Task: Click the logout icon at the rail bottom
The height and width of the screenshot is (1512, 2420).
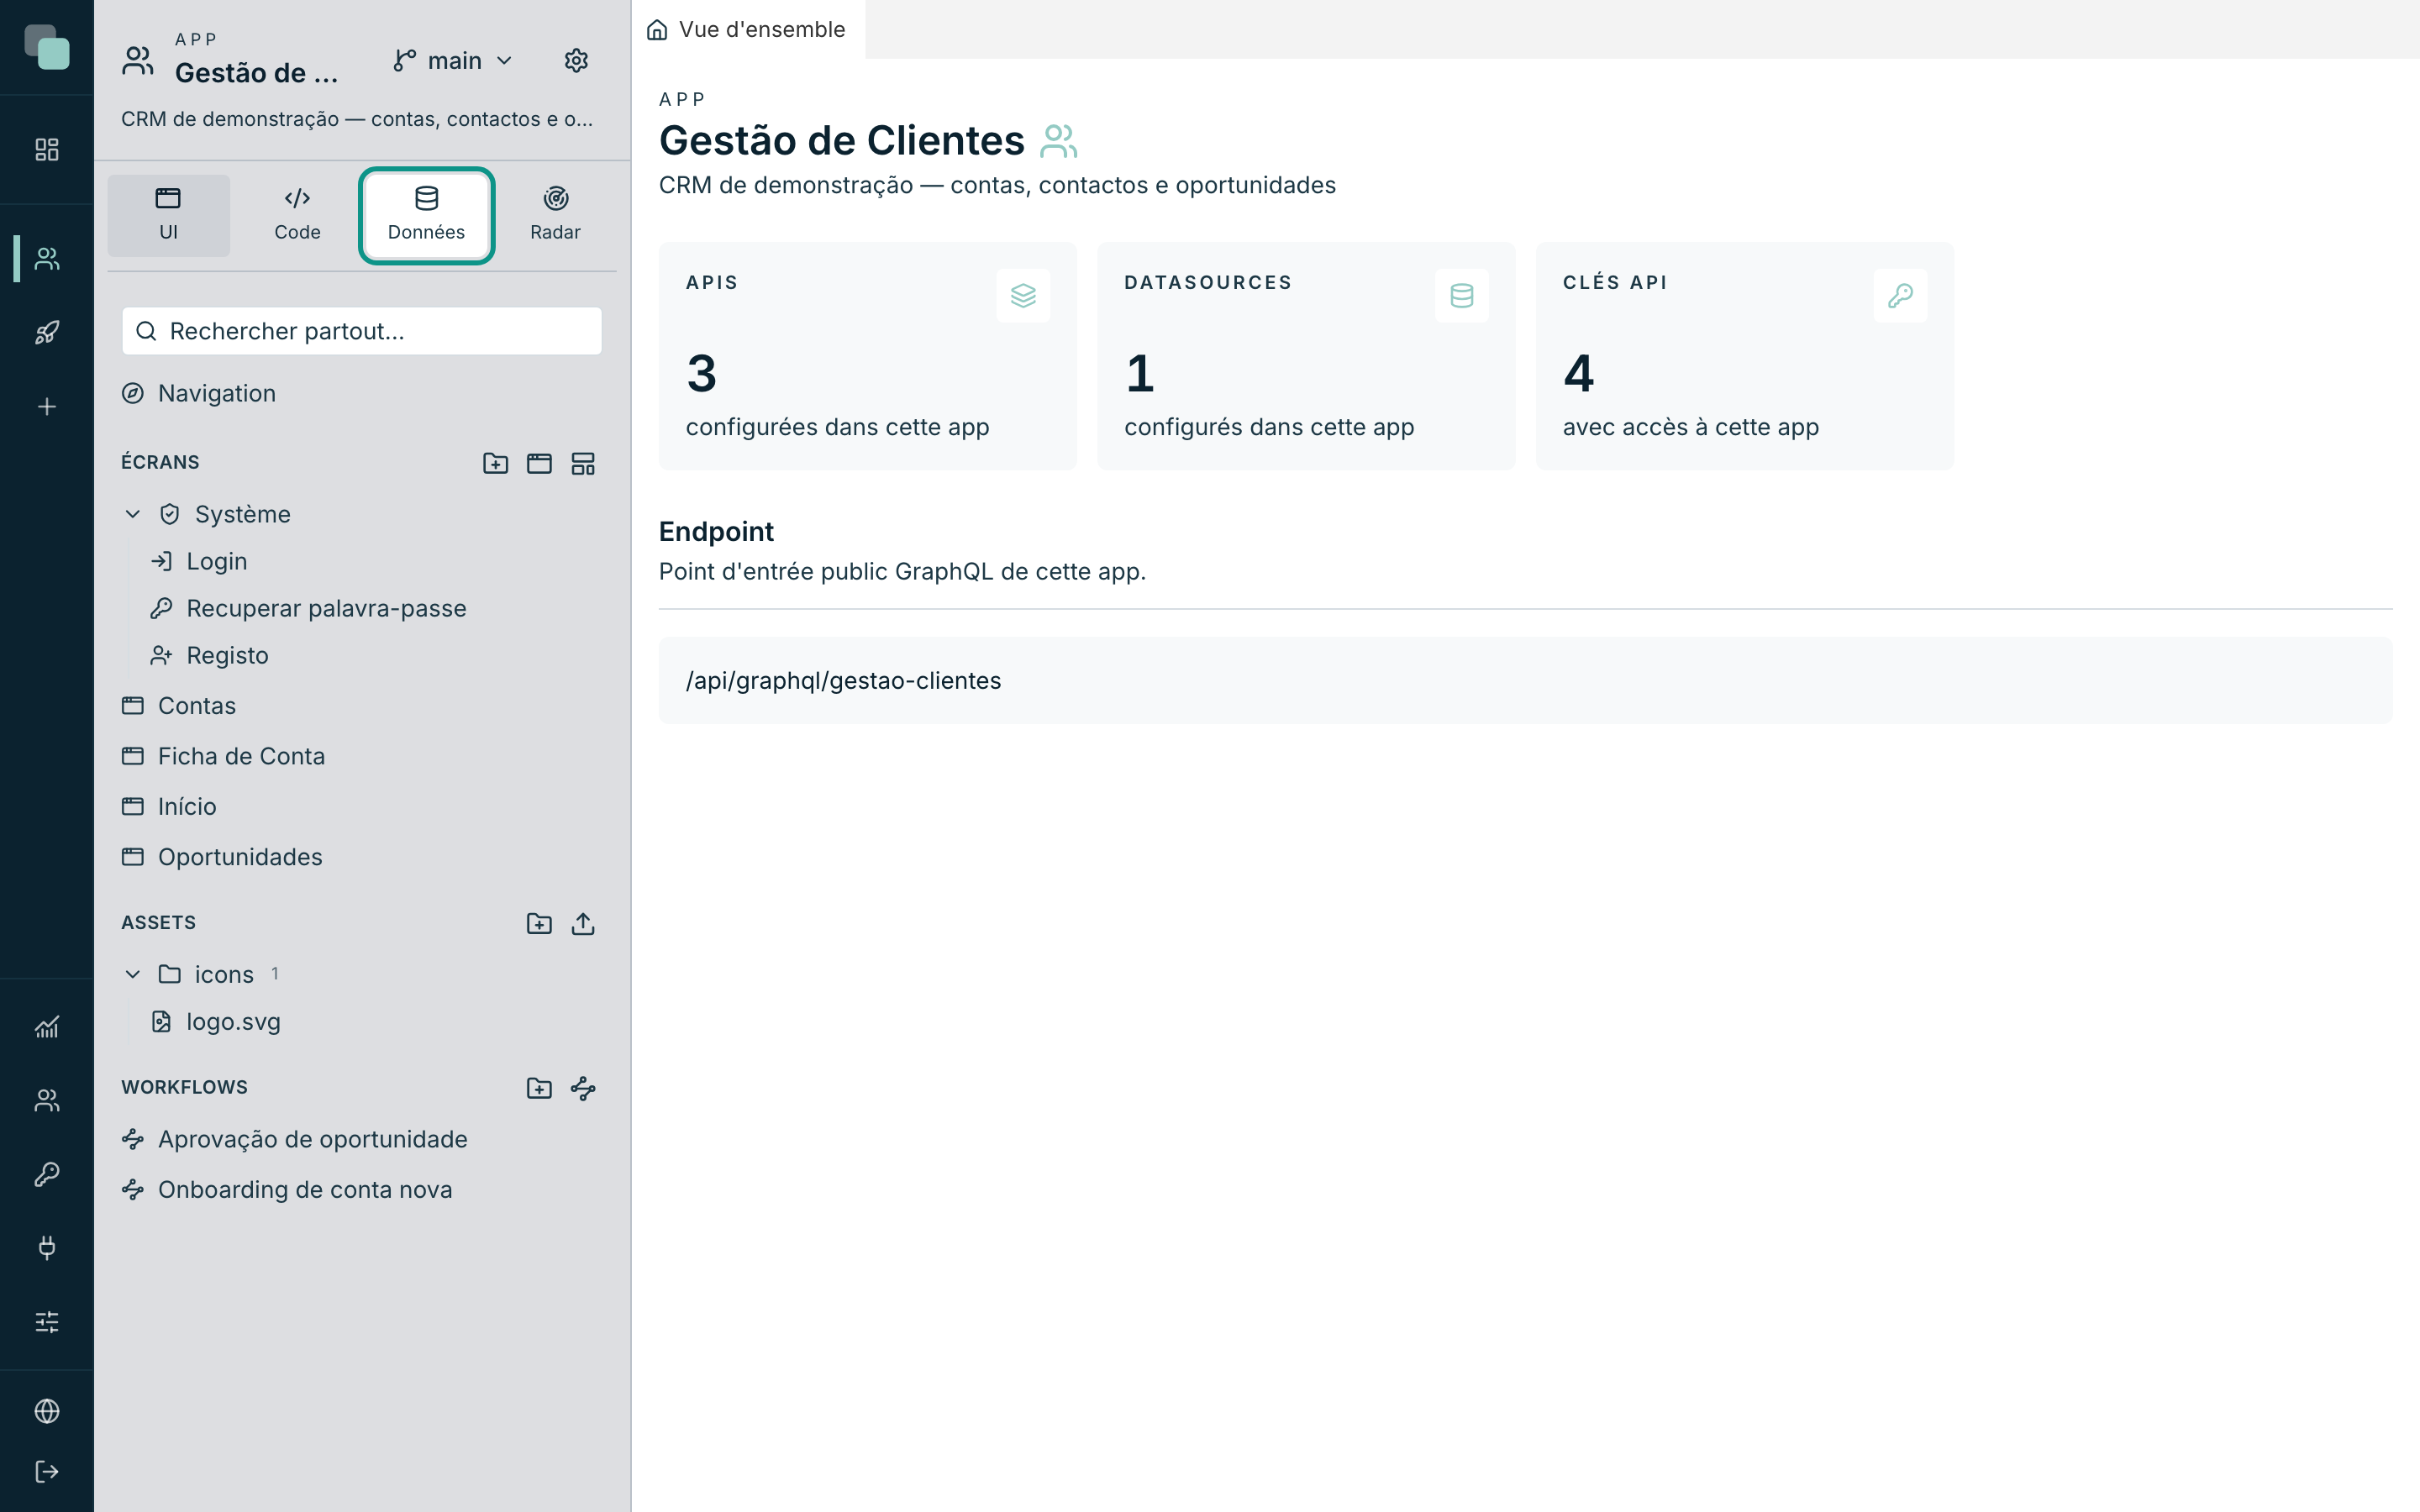Action: click(47, 1472)
